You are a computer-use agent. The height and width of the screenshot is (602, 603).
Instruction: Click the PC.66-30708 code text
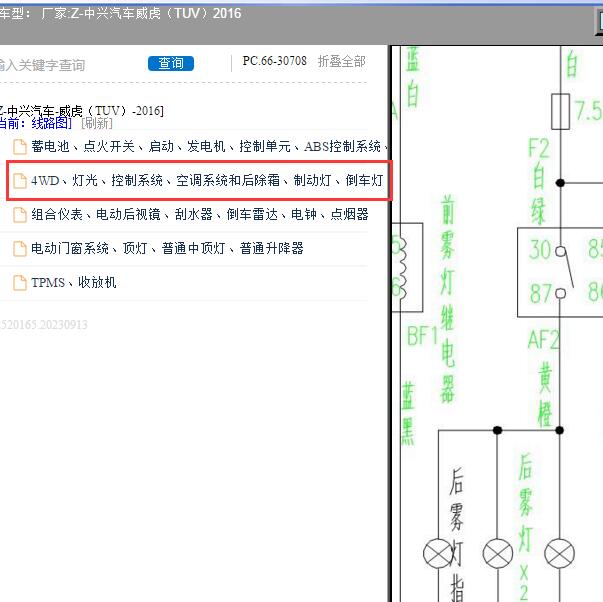[x=275, y=61]
